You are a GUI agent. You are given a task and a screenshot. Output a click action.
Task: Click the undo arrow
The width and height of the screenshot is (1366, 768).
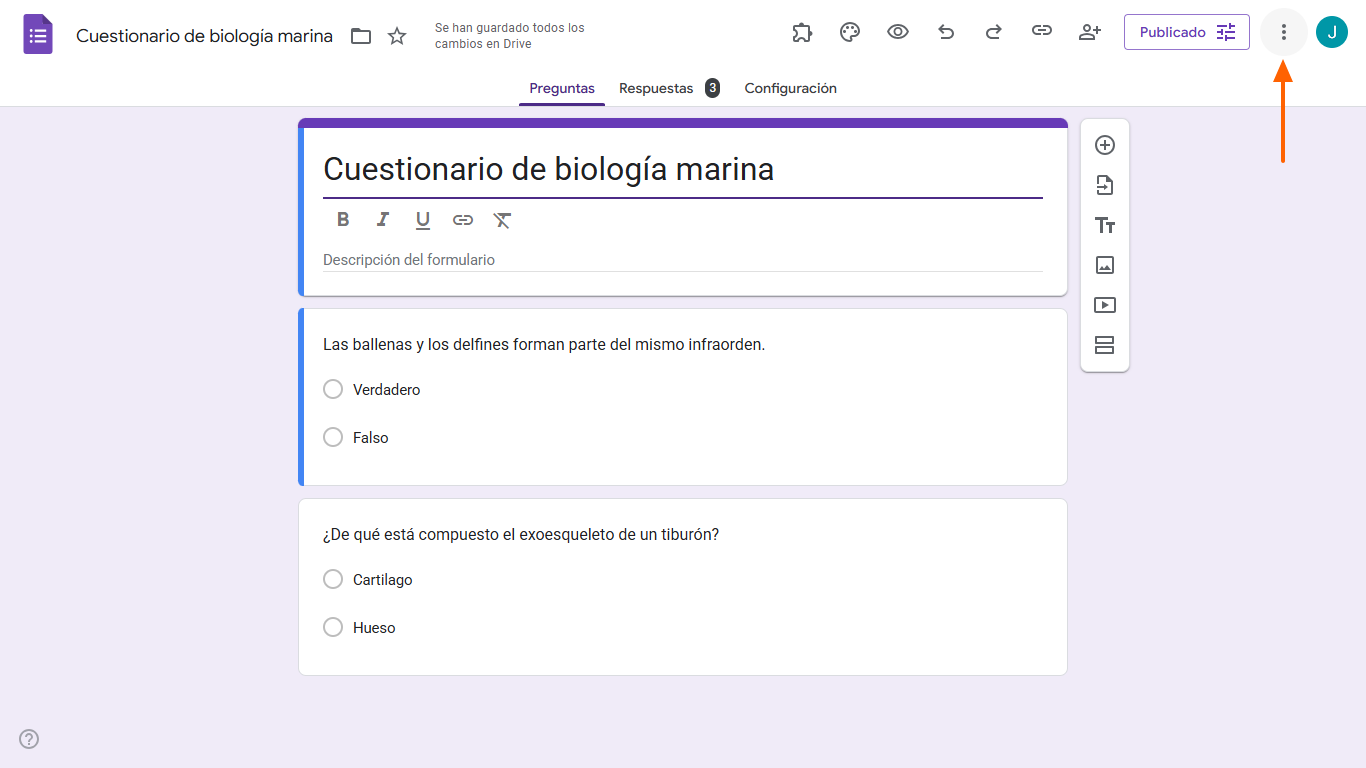click(946, 32)
